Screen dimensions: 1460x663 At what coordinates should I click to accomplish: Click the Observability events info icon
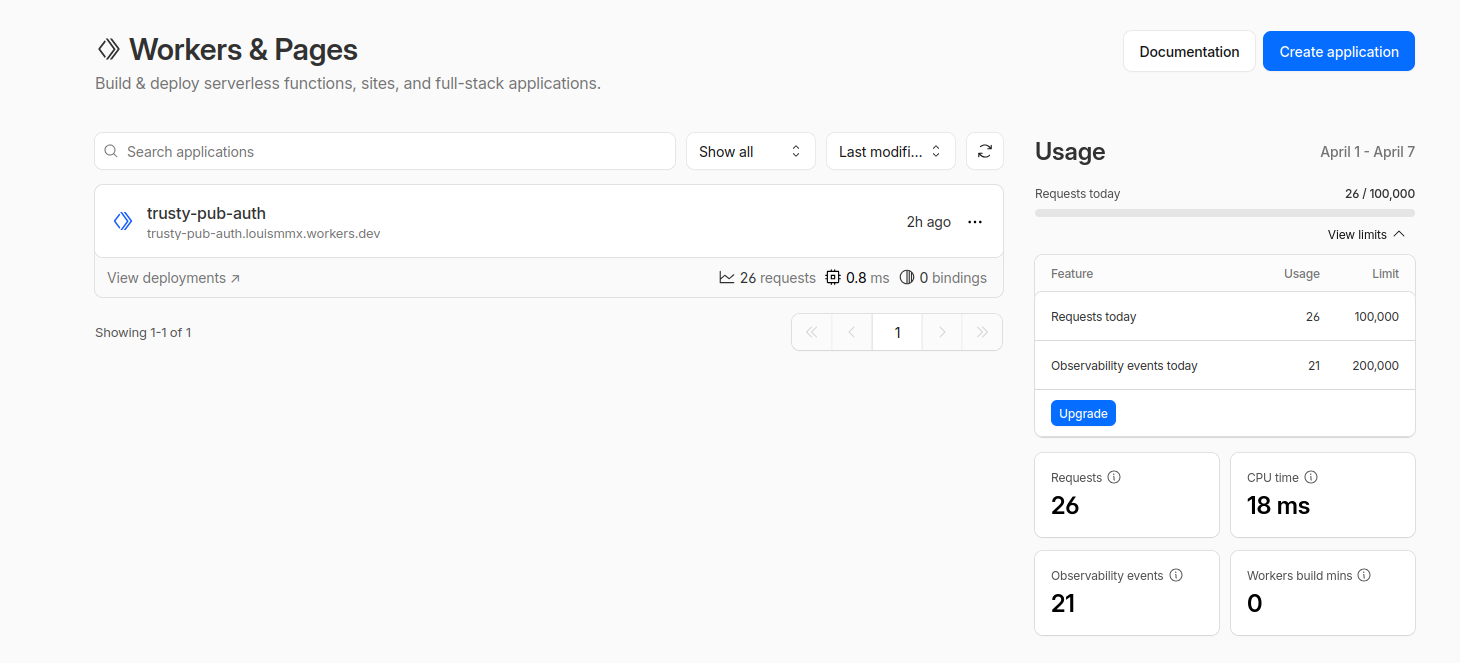(1176, 576)
